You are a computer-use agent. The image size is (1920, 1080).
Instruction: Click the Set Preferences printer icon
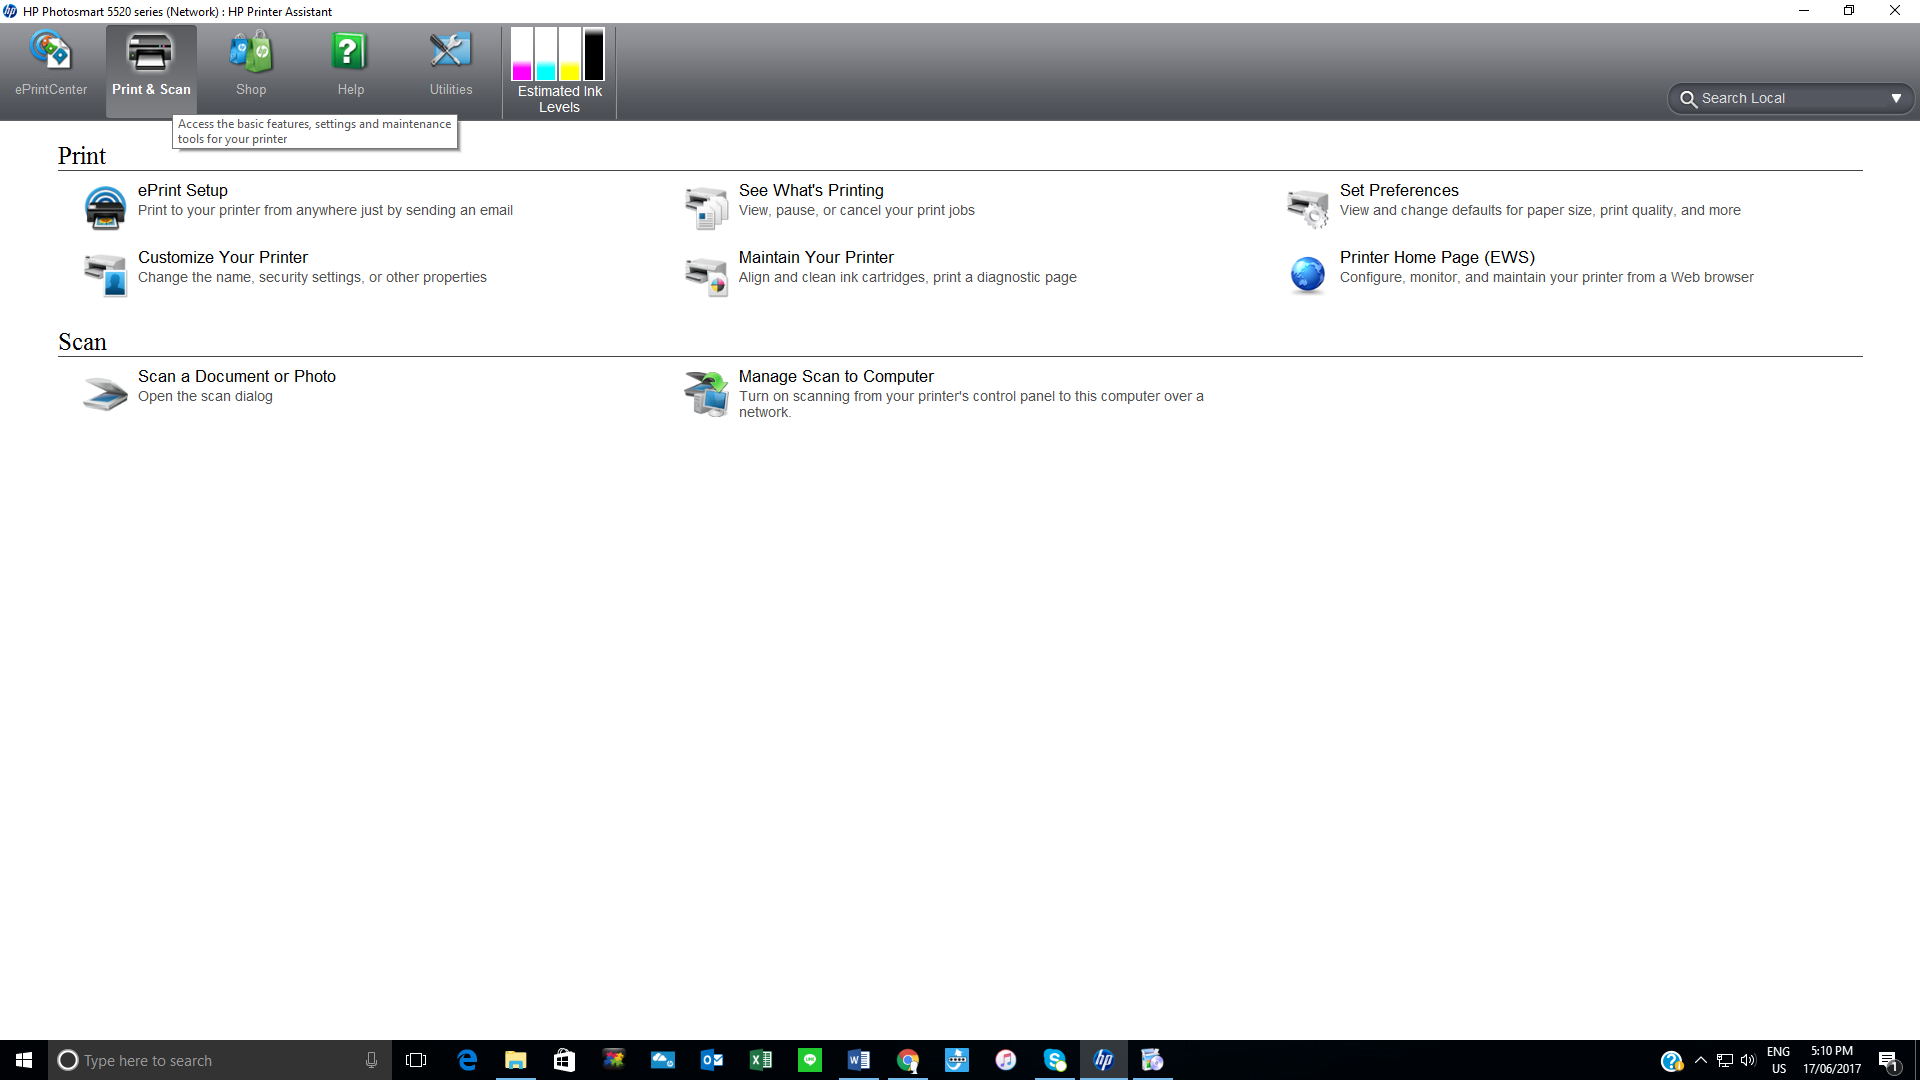coord(1307,208)
